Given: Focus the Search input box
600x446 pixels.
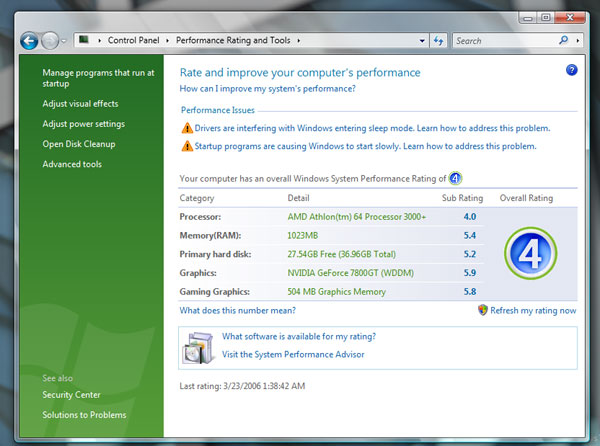Looking at the screenshot, I should [505, 41].
